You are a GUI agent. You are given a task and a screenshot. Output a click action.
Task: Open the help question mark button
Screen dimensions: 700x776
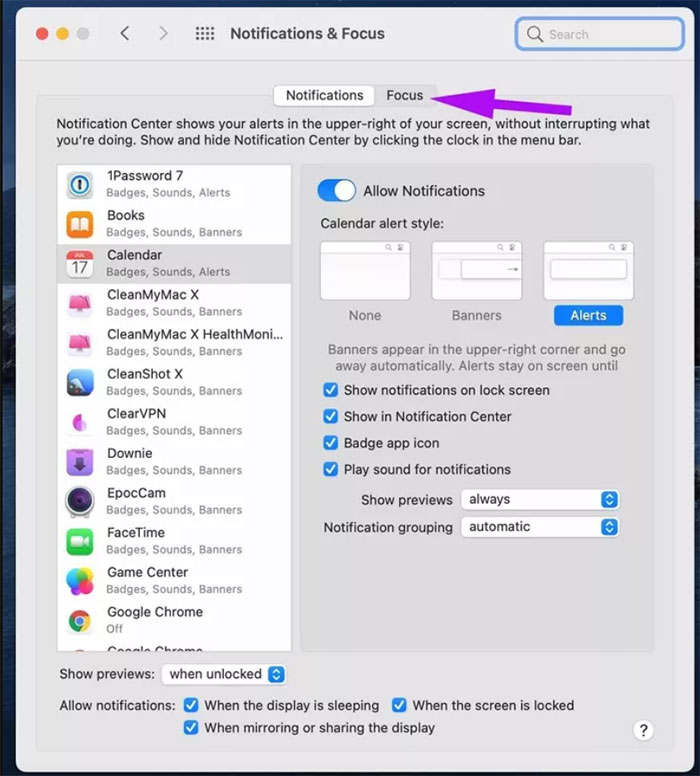click(644, 730)
